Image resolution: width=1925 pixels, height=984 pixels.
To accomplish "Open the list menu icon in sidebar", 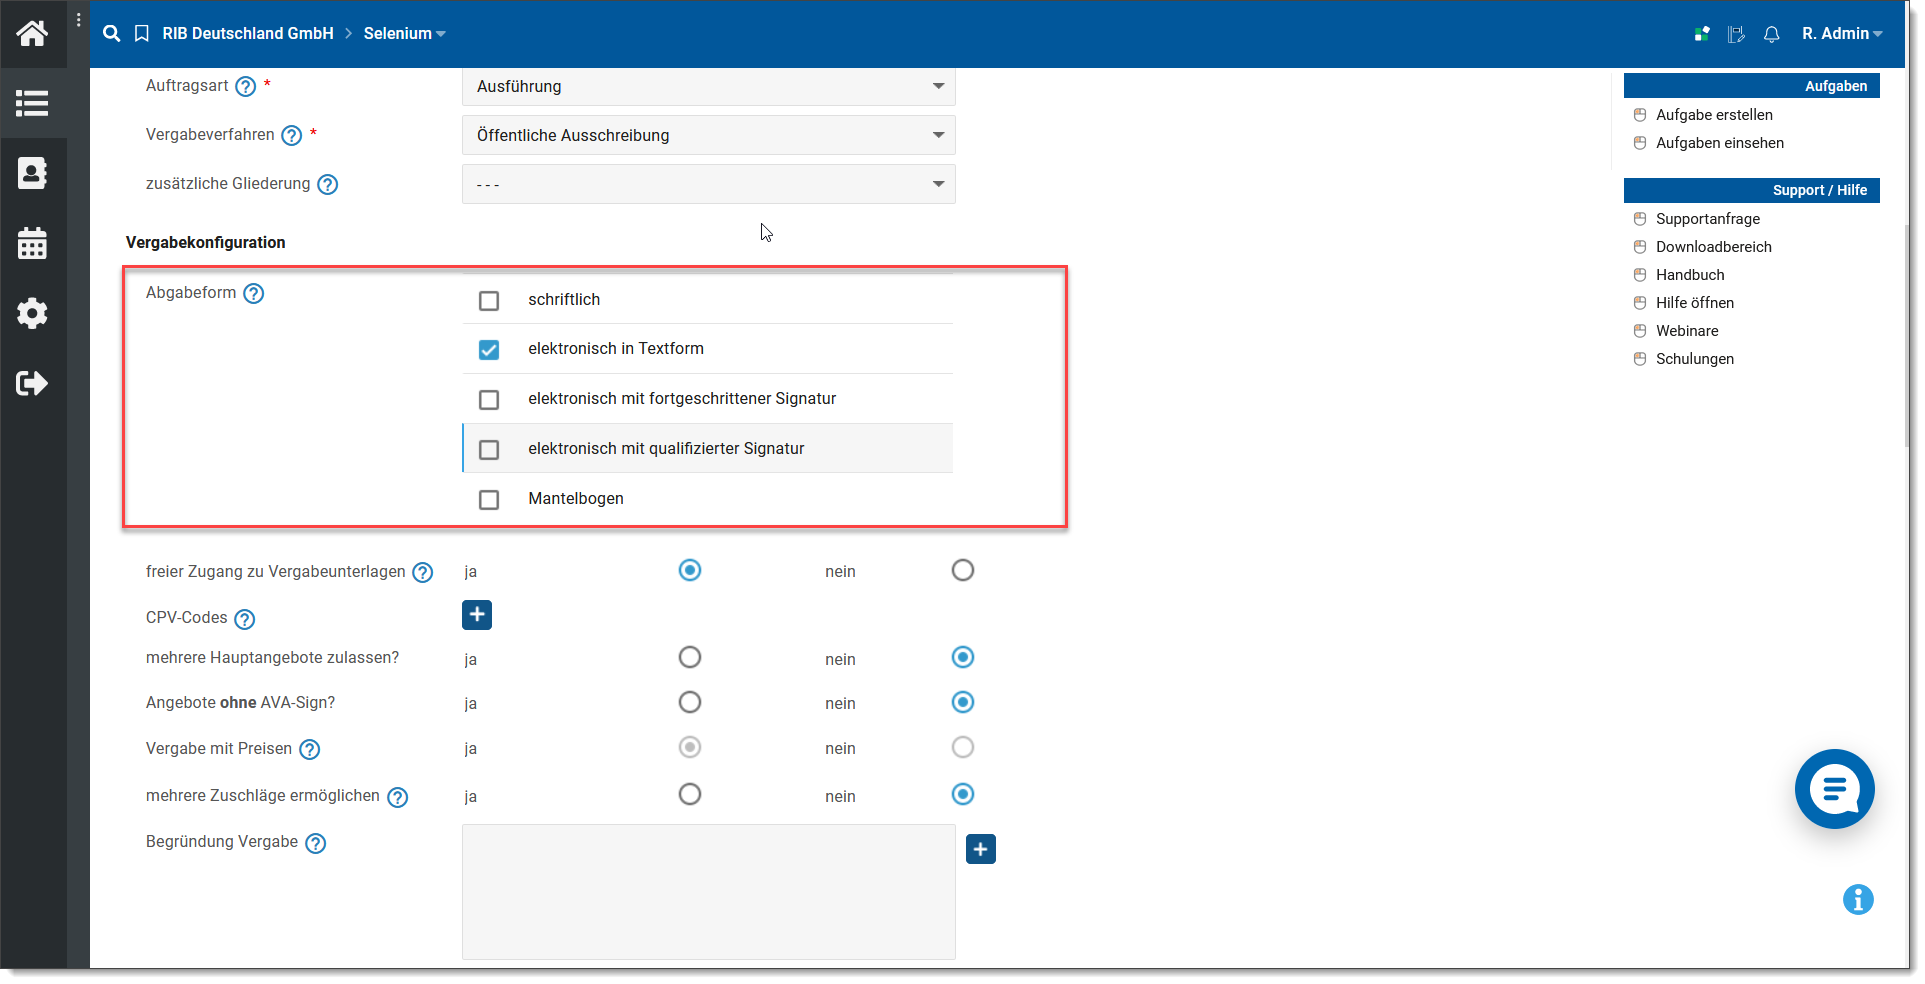I will point(32,103).
